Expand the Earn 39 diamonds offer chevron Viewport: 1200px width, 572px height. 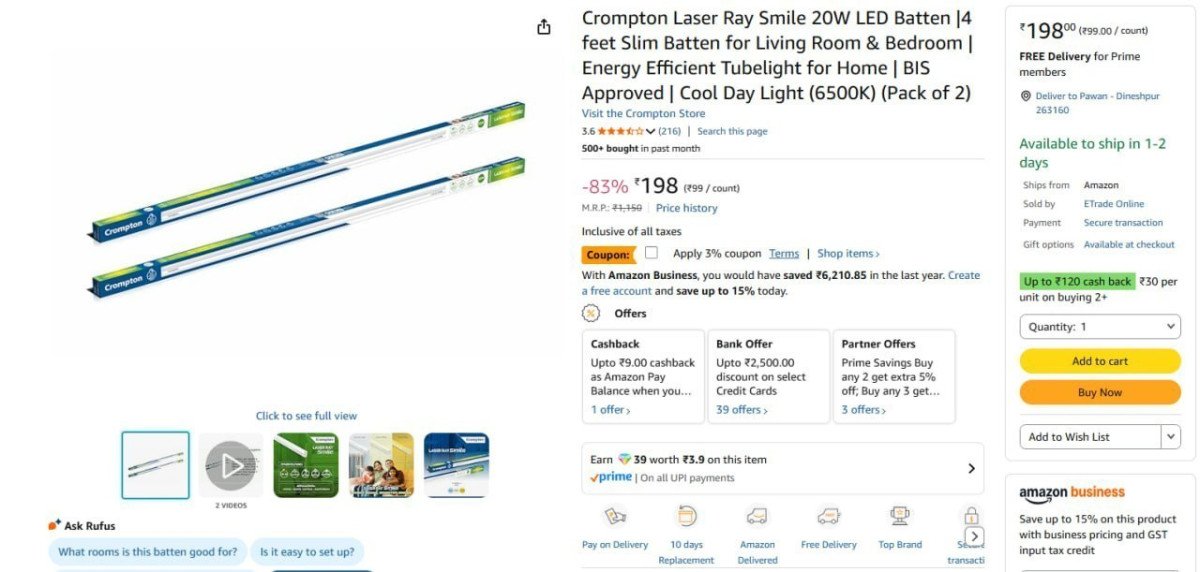(x=971, y=468)
